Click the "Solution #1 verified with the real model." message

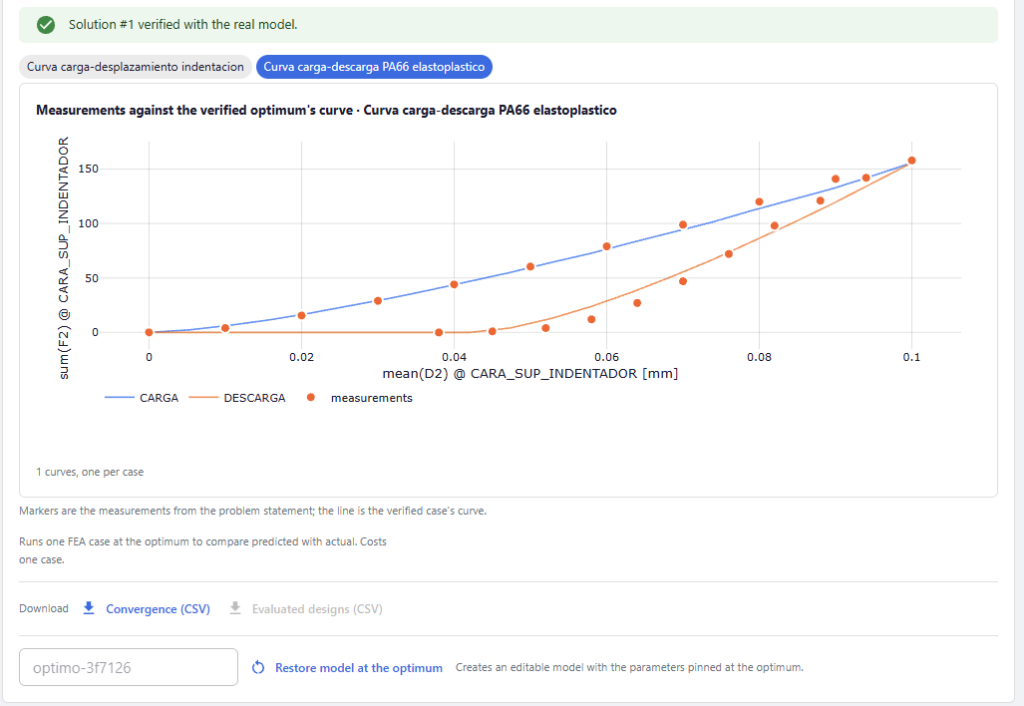[x=183, y=25]
